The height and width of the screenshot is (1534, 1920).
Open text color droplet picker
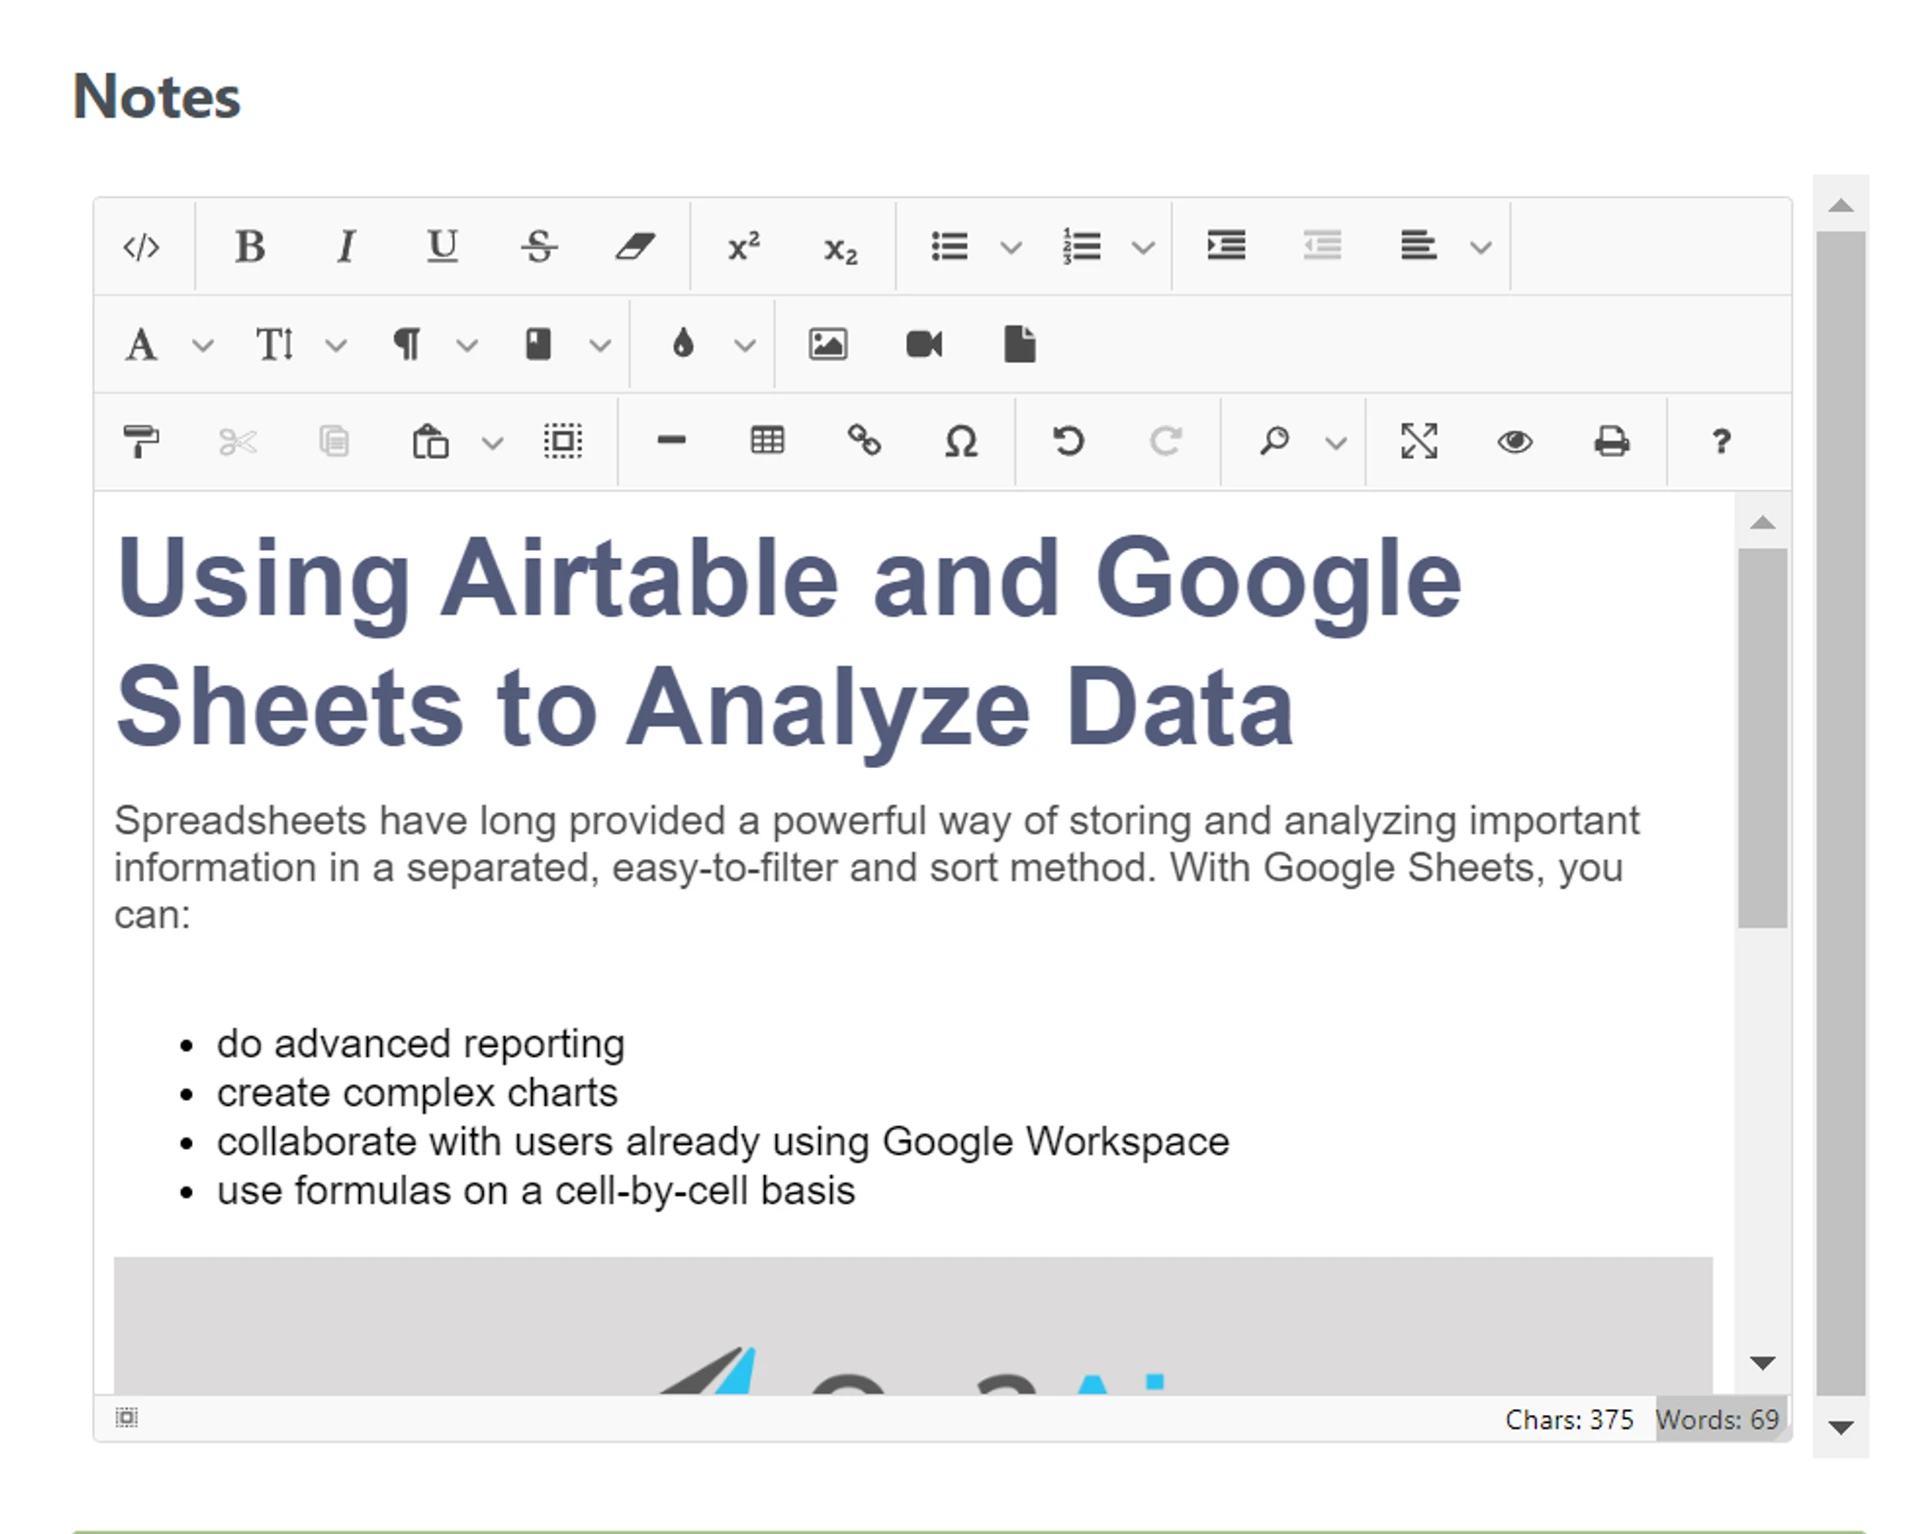(x=683, y=344)
